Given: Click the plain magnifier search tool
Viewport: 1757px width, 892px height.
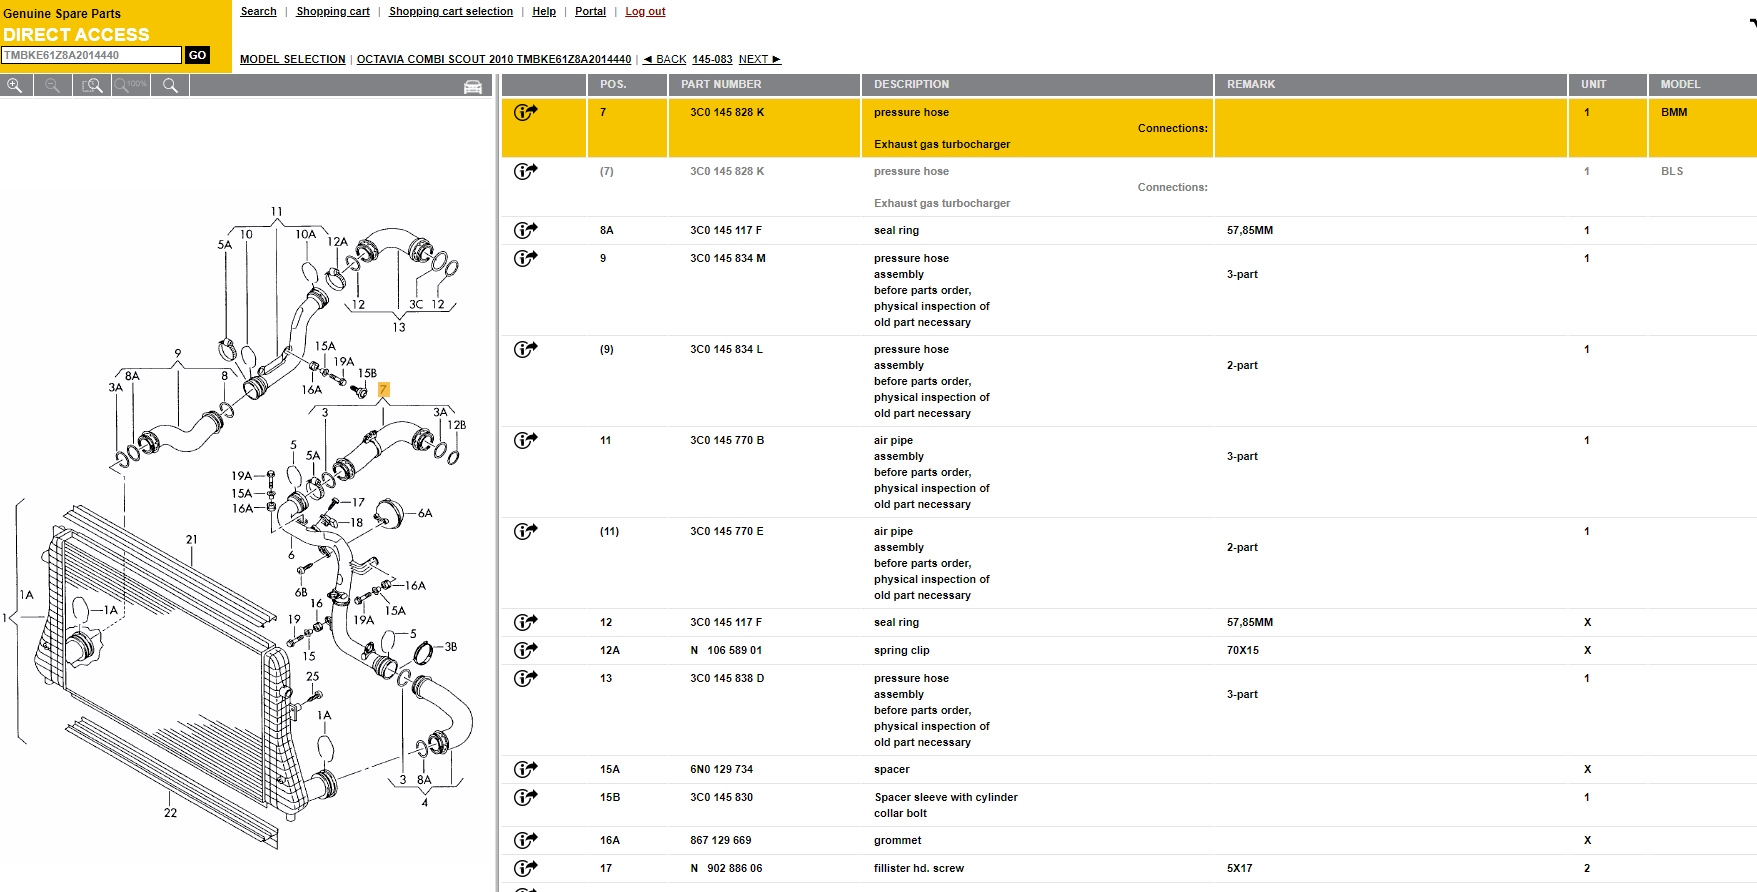Looking at the screenshot, I should 170,86.
